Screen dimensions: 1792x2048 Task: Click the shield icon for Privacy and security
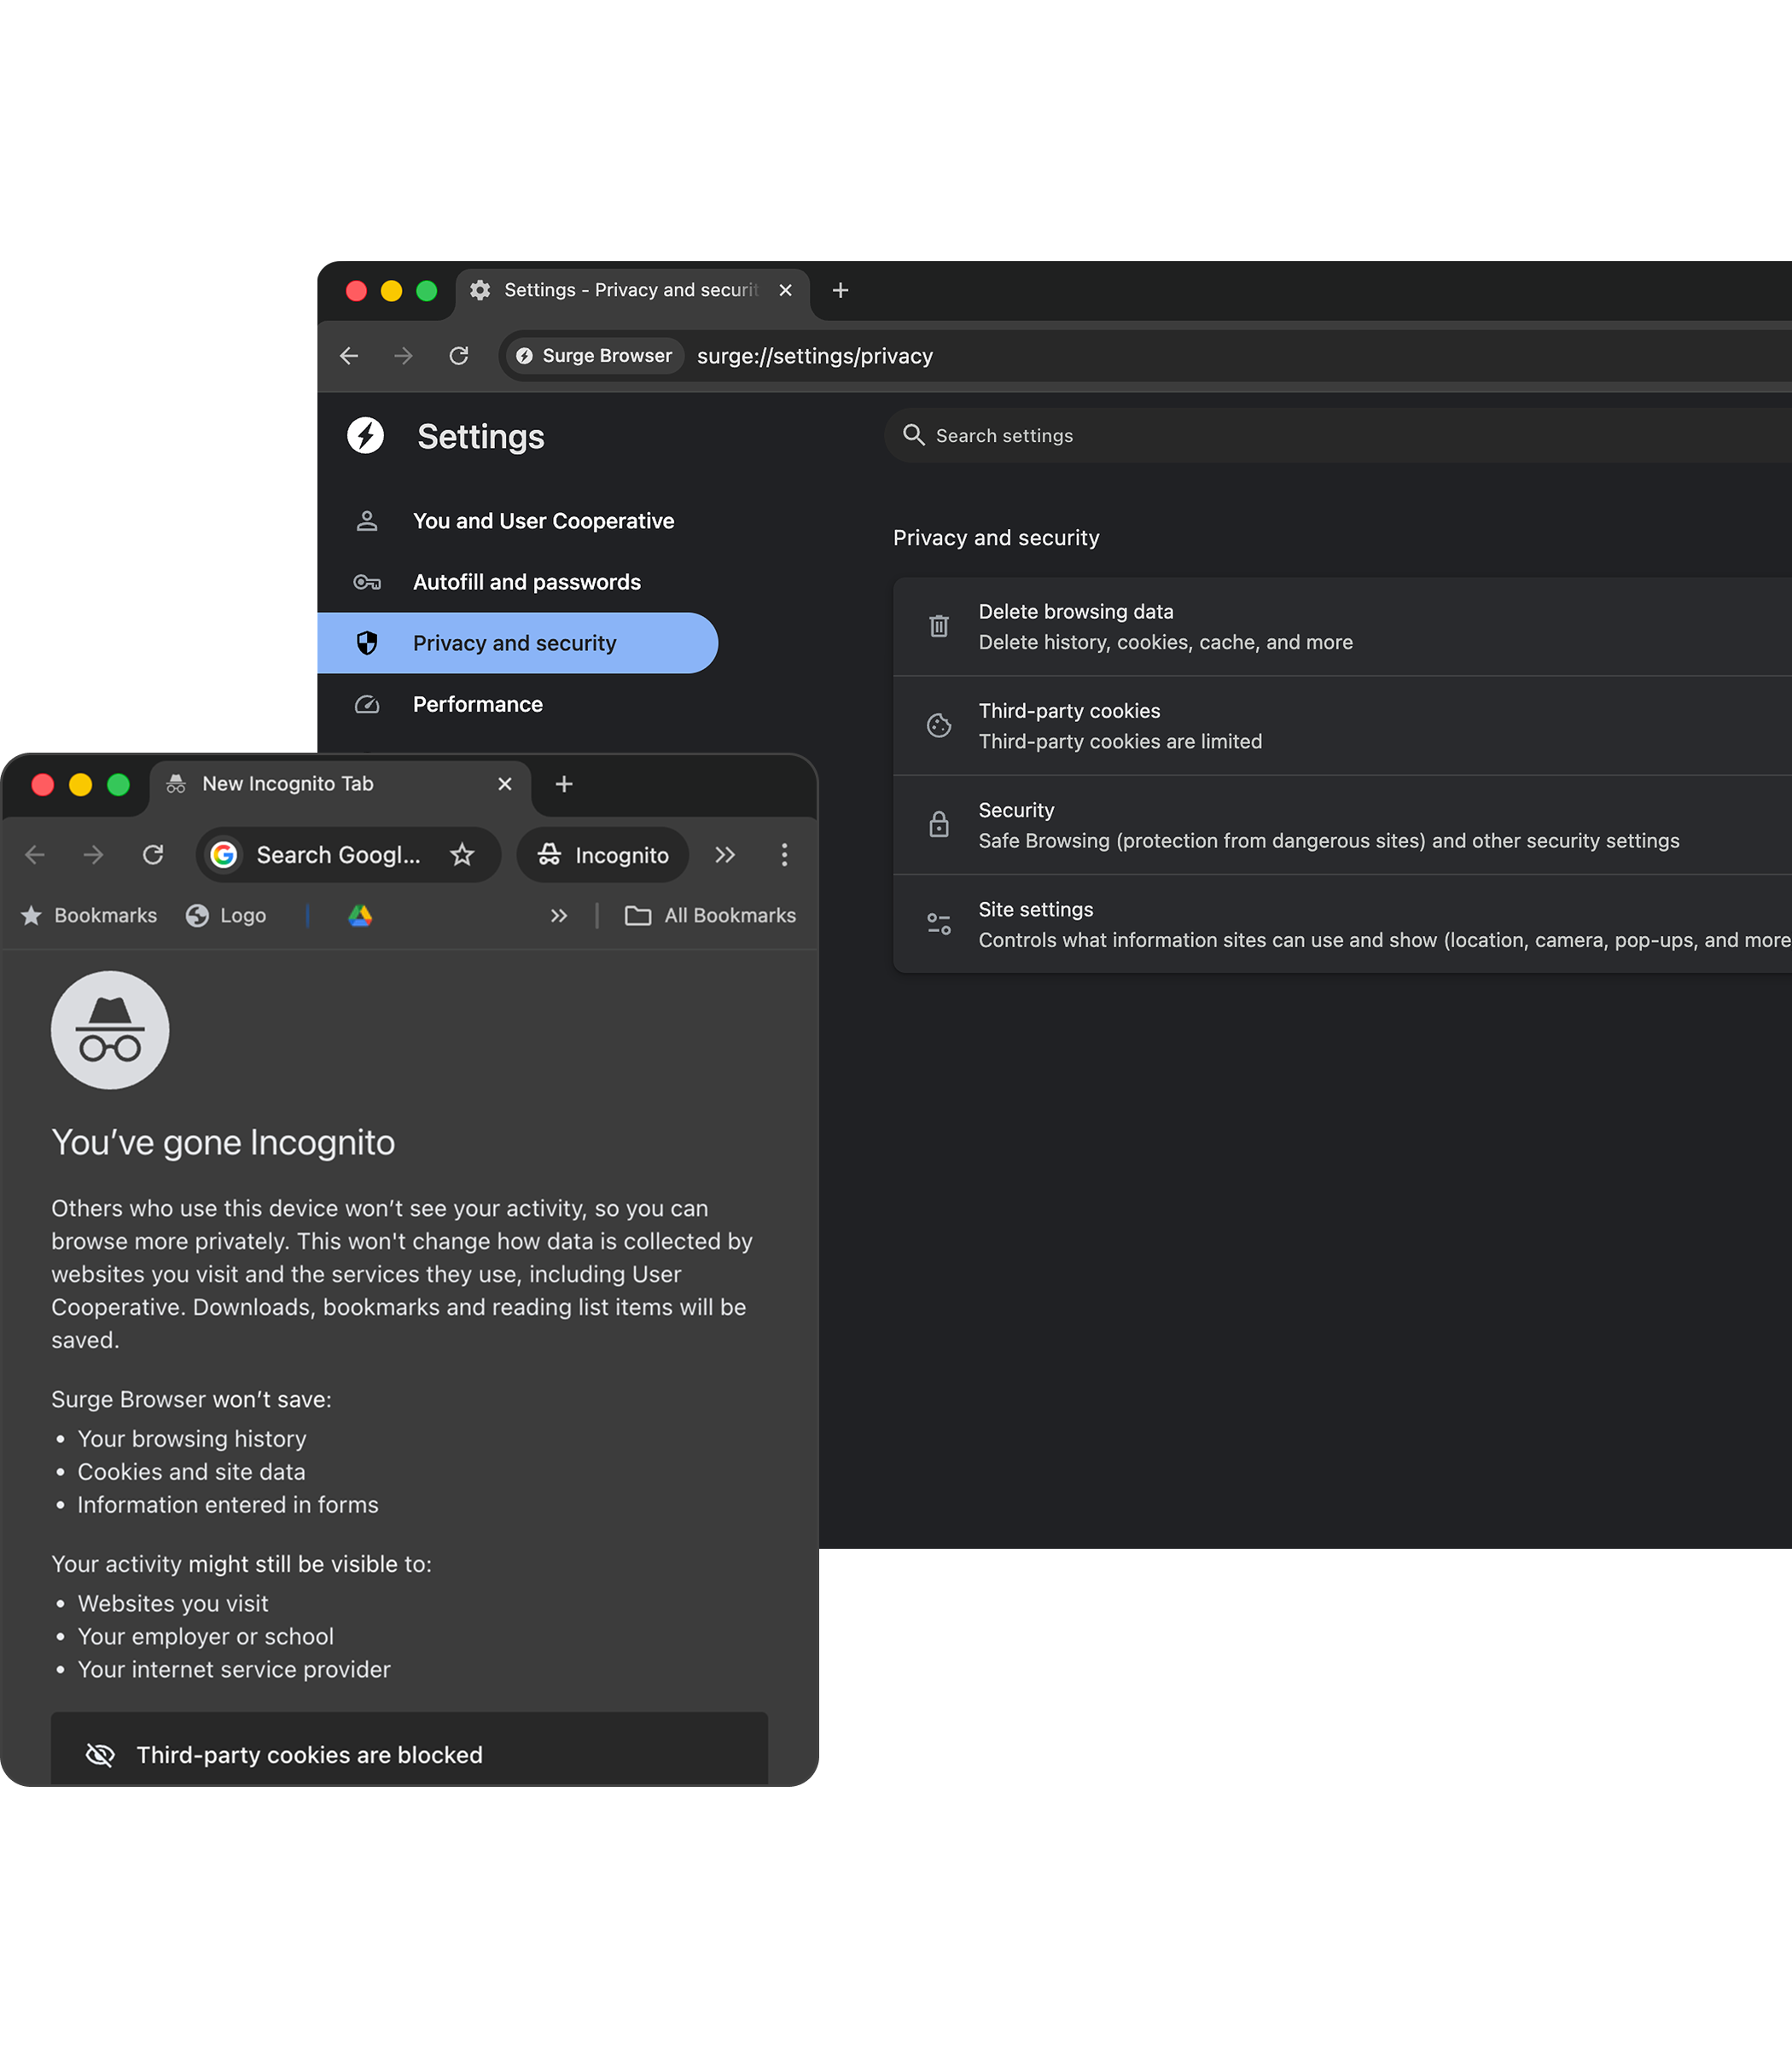pyautogui.click(x=367, y=643)
